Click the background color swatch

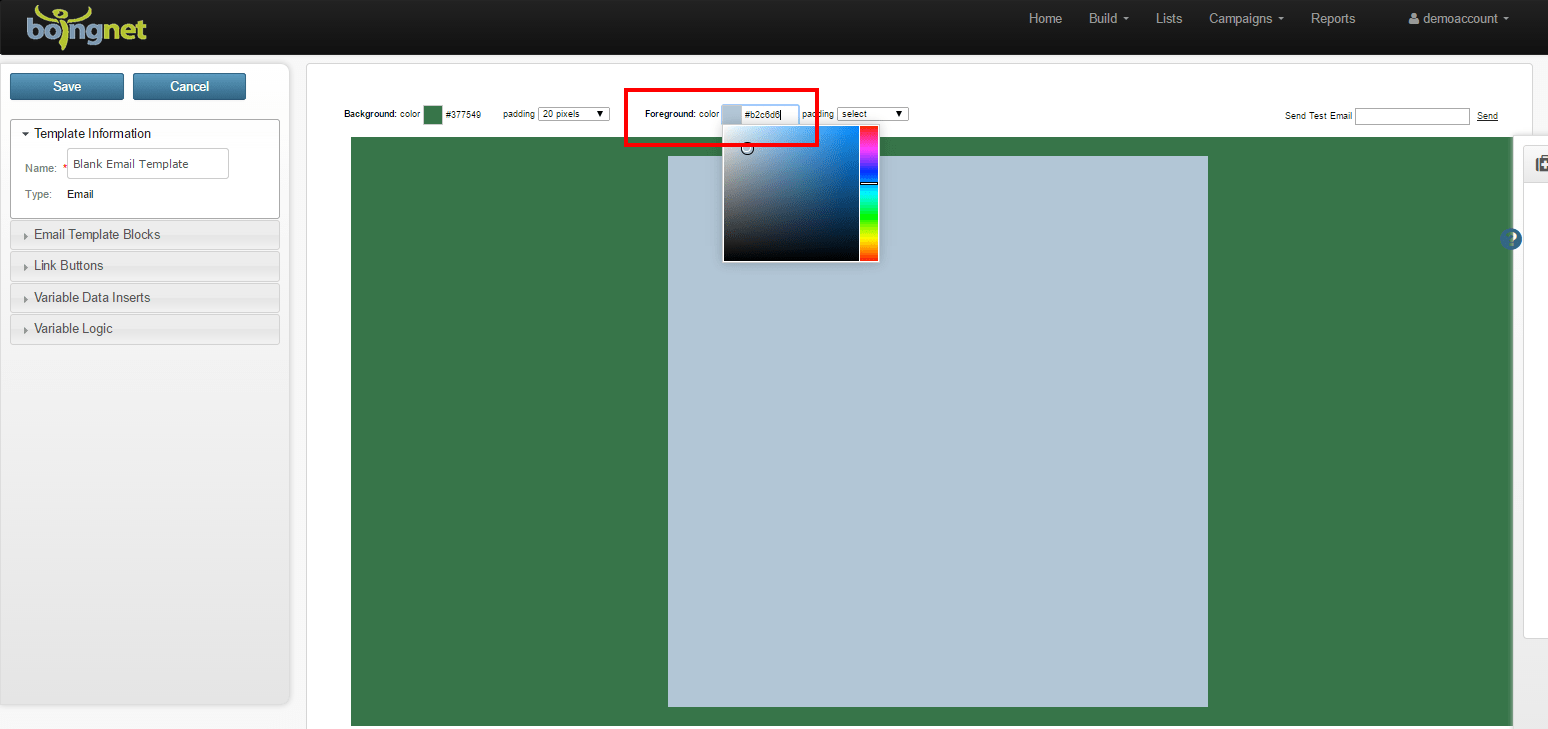tap(432, 114)
